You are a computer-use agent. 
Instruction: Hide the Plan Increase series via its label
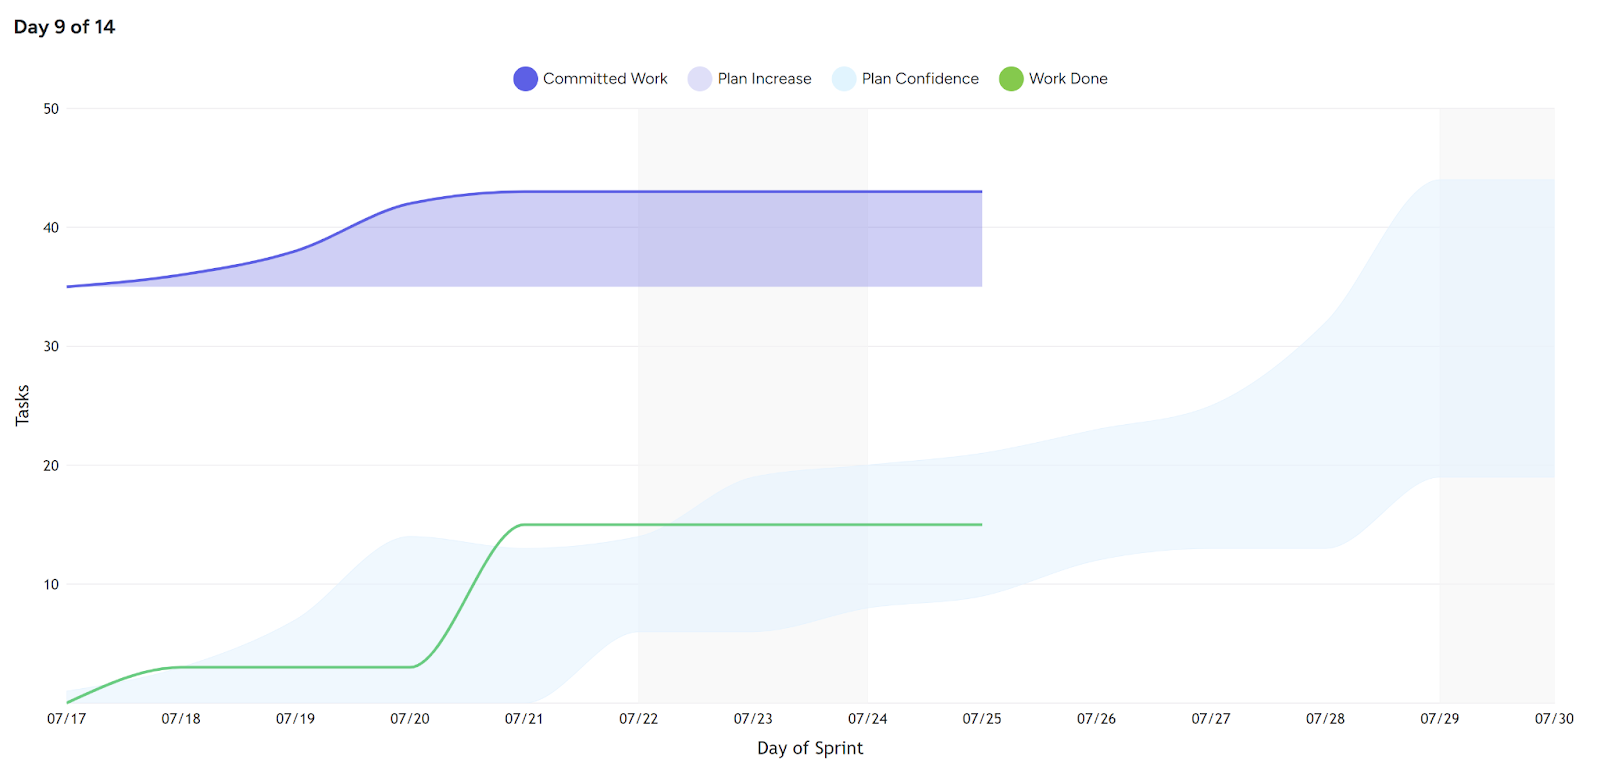pos(764,79)
